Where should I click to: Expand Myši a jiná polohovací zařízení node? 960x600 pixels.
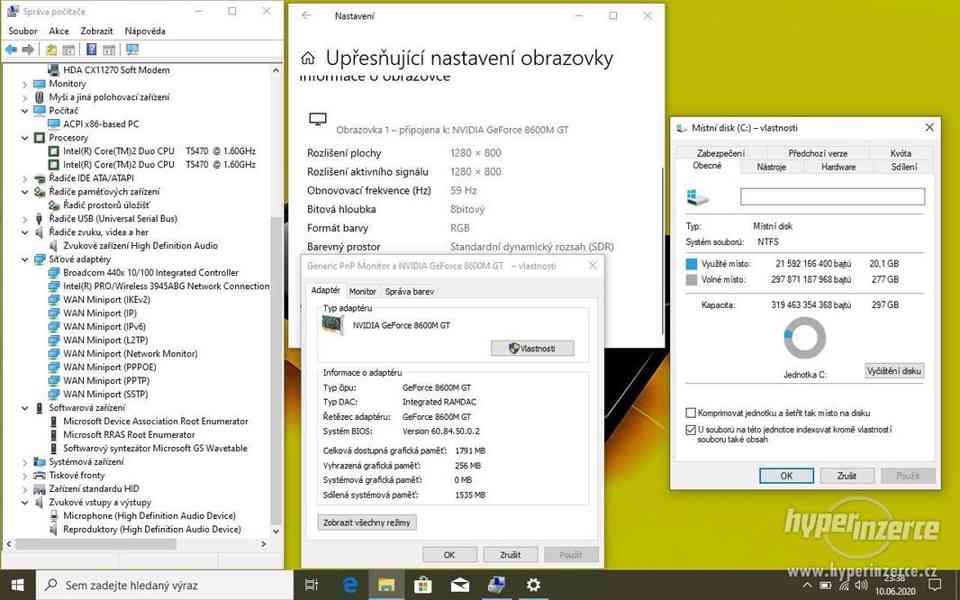coord(25,97)
